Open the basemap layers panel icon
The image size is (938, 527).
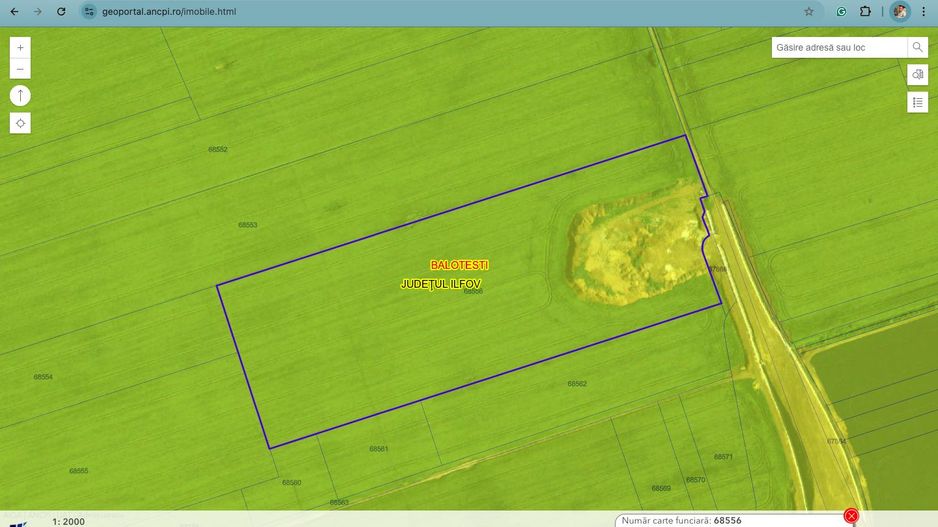[918, 75]
